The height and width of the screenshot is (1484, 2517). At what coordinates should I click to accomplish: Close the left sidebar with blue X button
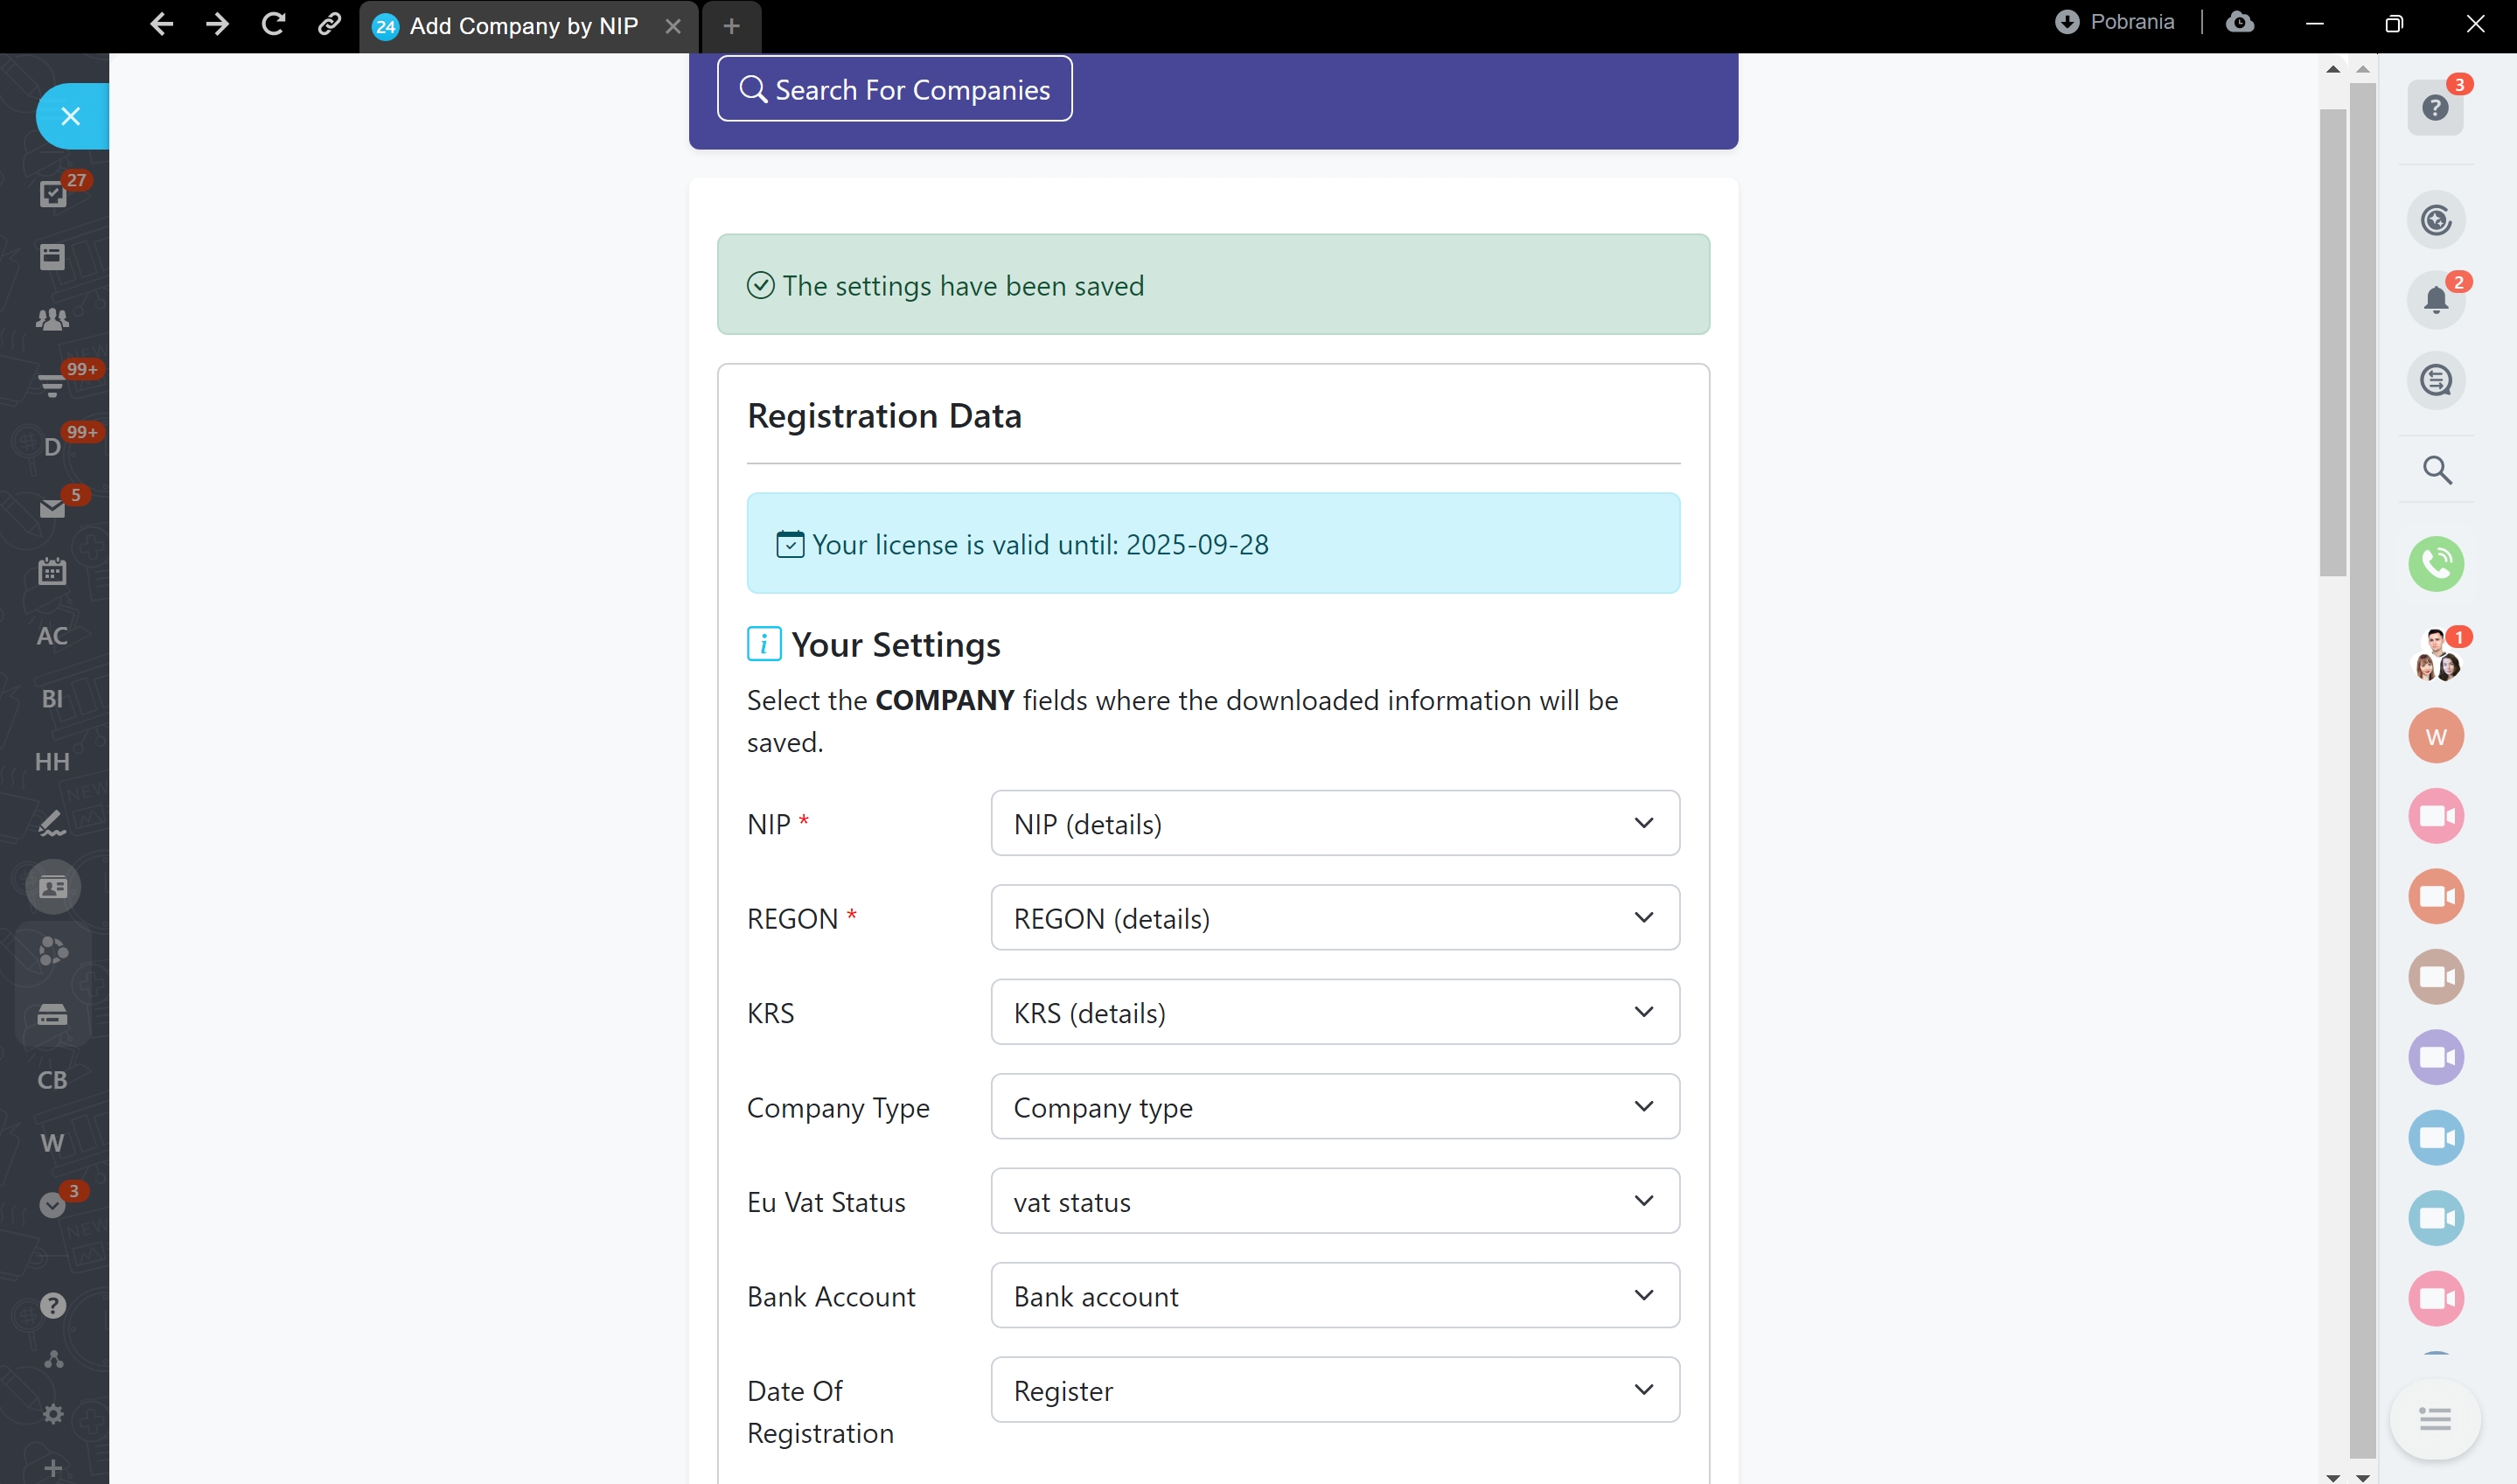pos(70,116)
